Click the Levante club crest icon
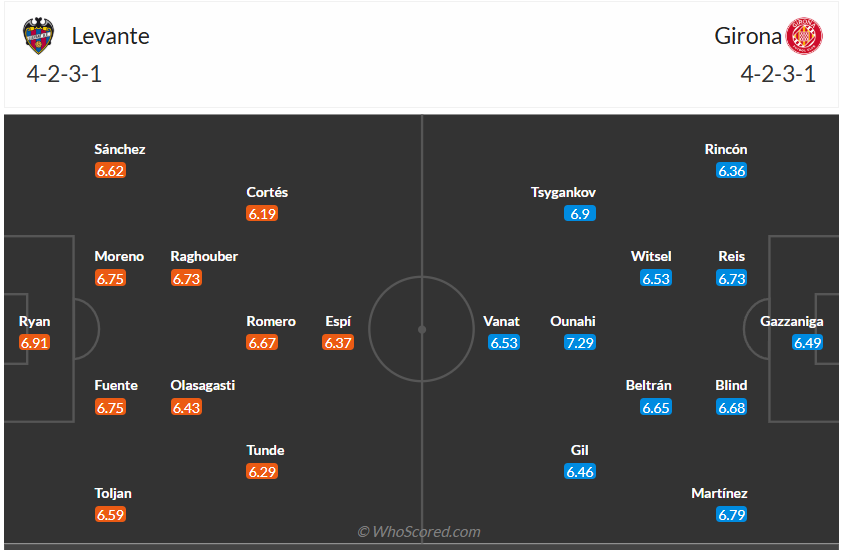843x550 pixels. coord(38,36)
